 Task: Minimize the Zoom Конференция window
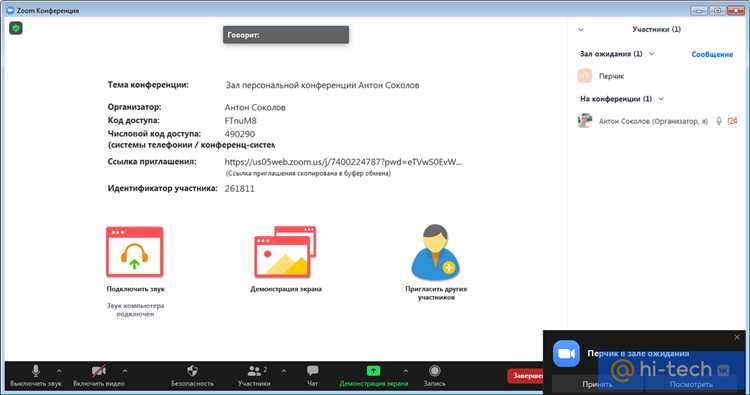[x=698, y=10]
